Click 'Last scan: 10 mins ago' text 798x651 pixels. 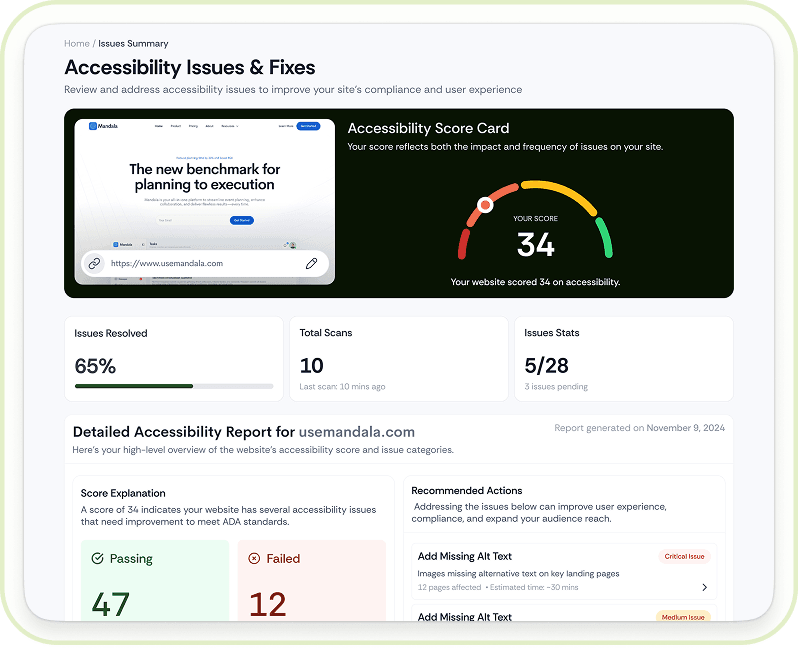[343, 387]
